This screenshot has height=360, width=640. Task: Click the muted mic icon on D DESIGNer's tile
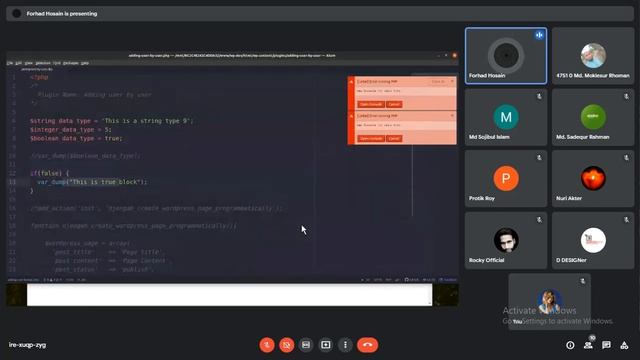pos(627,220)
